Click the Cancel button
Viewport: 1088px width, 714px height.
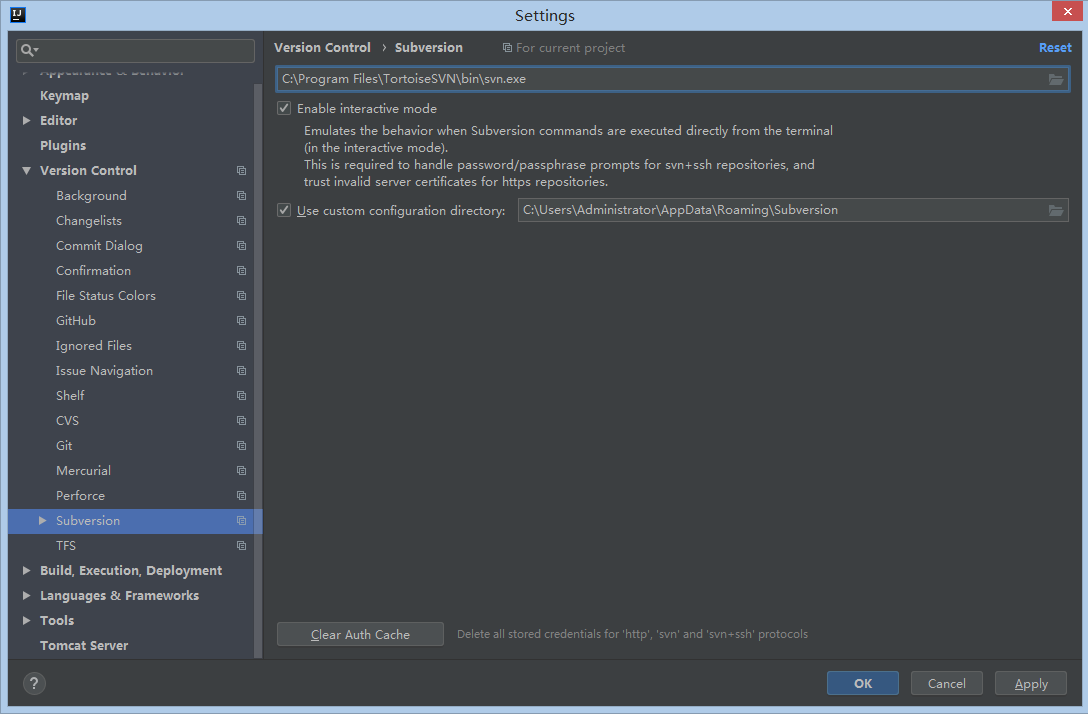point(946,683)
